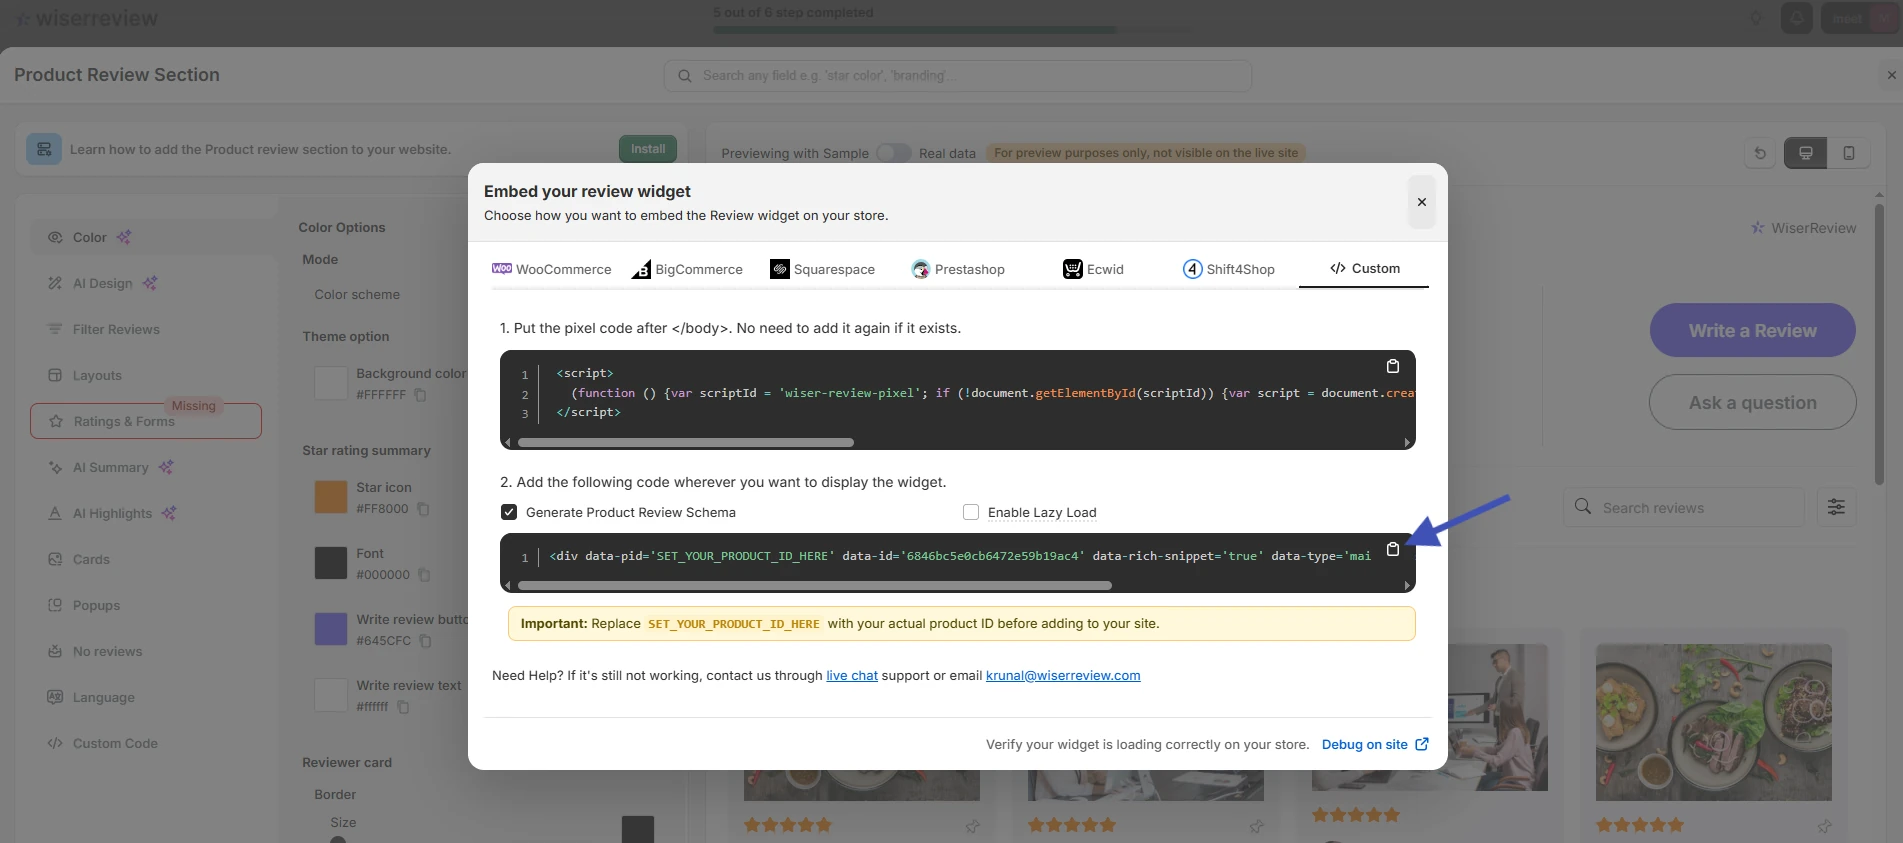This screenshot has width=1903, height=843.
Task: Toggle Sample to Real data preview
Action: click(x=893, y=153)
